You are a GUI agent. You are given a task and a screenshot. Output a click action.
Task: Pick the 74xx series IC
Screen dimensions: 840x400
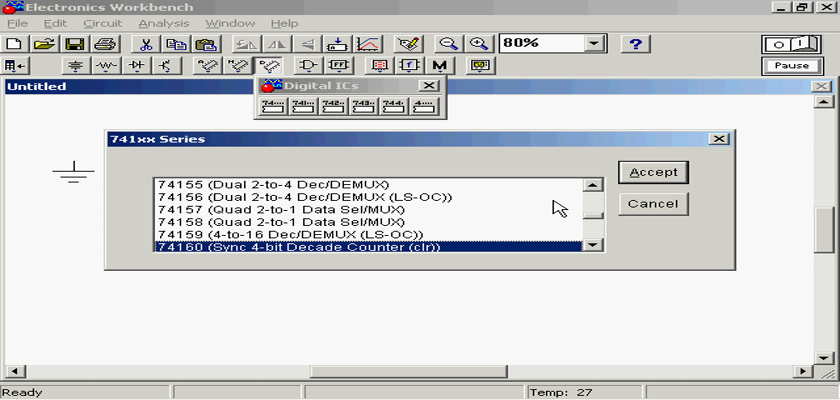(273, 106)
